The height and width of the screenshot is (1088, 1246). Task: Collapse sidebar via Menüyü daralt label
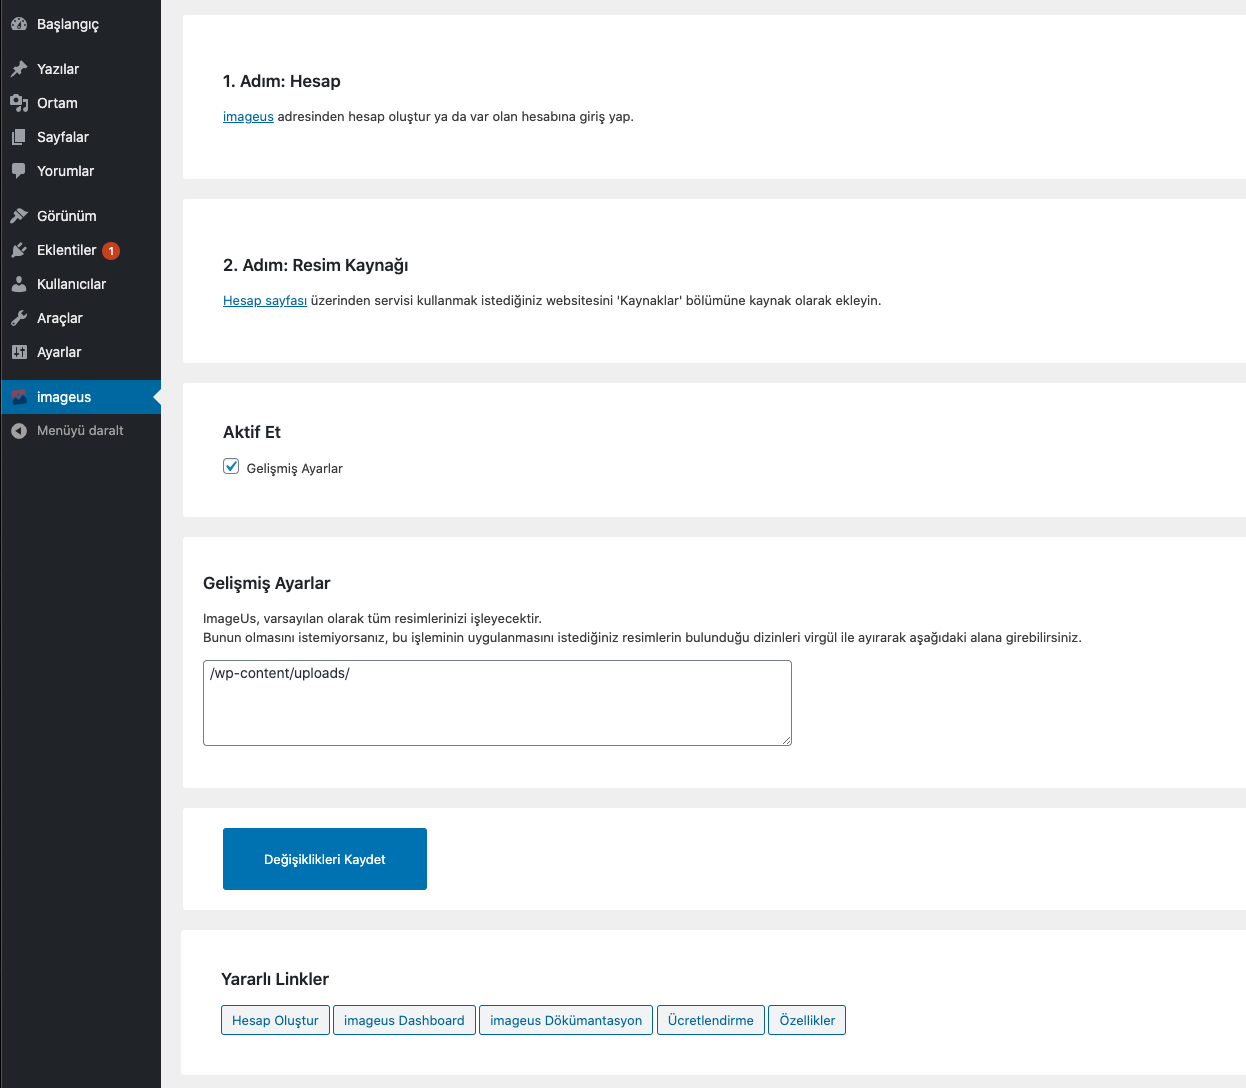tap(80, 431)
